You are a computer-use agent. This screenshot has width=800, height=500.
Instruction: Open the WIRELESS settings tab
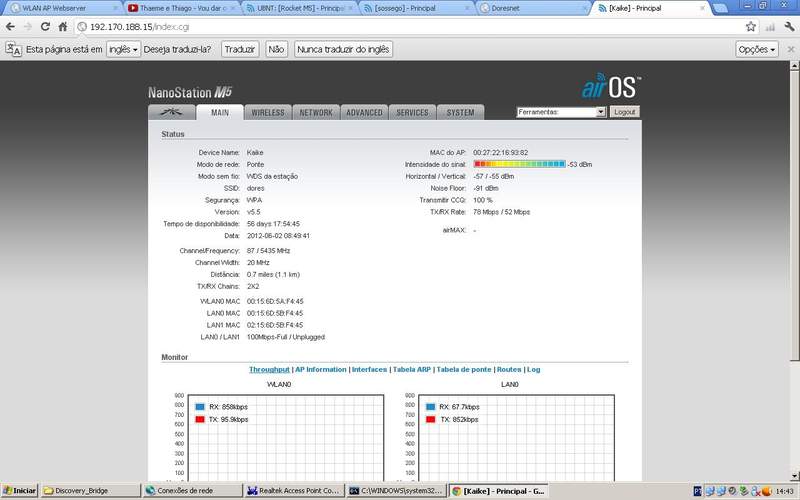pos(268,112)
